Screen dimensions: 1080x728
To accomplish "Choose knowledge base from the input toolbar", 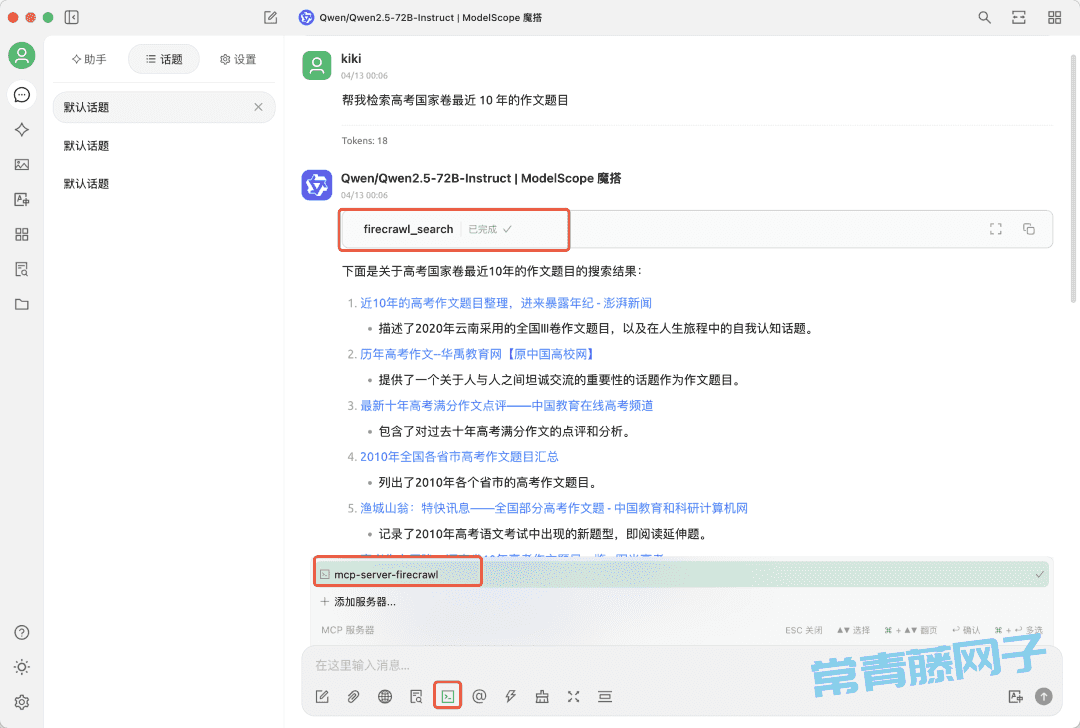I will coord(416,696).
